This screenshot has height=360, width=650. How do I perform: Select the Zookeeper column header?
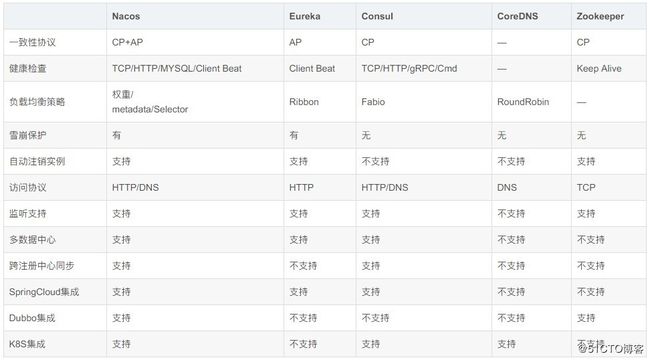[600, 16]
